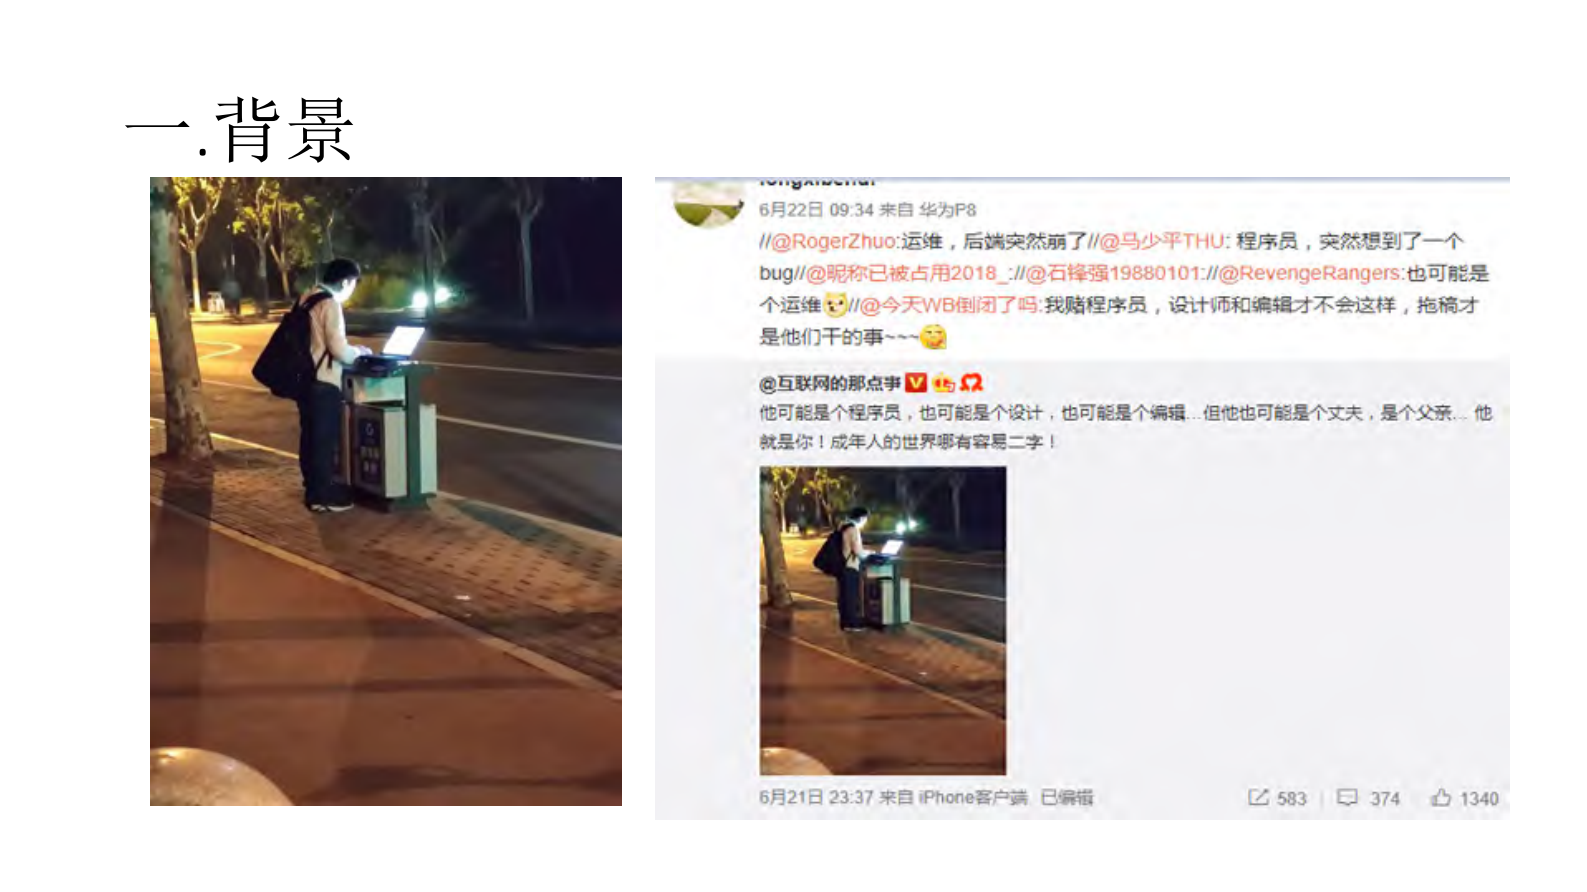This screenshot has height=892, width=1587.
Task: Open the @互联网的那点事 account name
Action: pos(830,383)
